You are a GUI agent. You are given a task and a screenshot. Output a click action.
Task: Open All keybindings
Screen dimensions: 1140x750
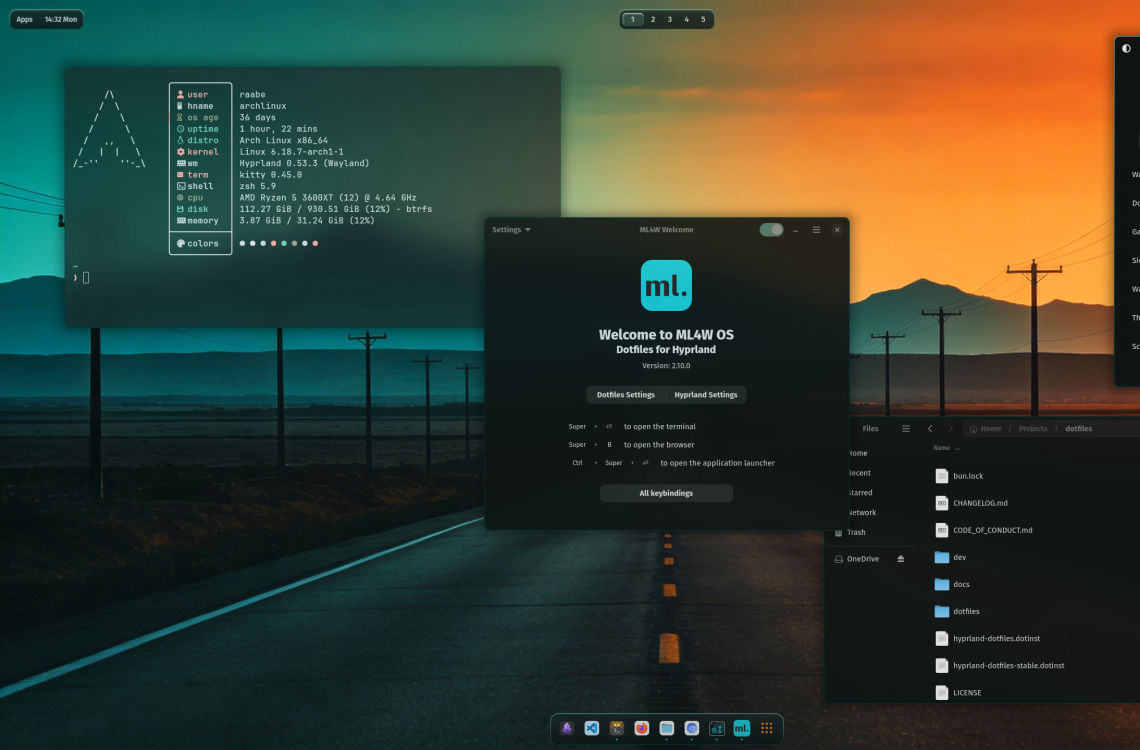pos(666,493)
